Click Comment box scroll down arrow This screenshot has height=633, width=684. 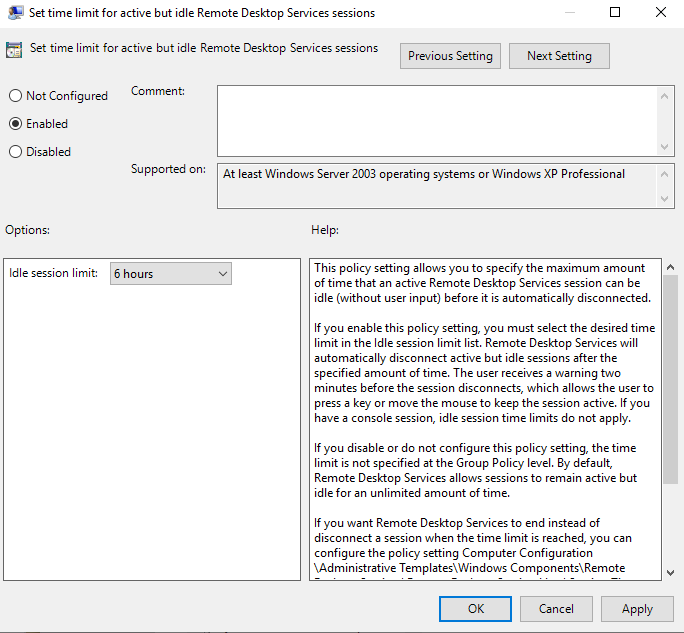click(x=666, y=147)
